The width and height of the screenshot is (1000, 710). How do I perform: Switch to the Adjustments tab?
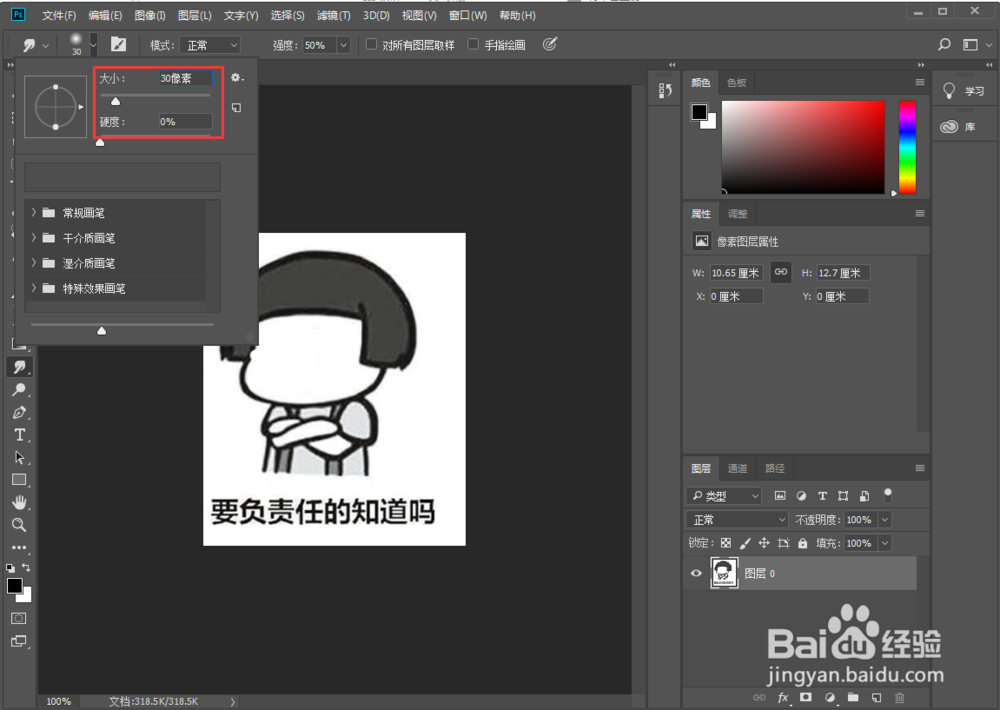coord(737,214)
